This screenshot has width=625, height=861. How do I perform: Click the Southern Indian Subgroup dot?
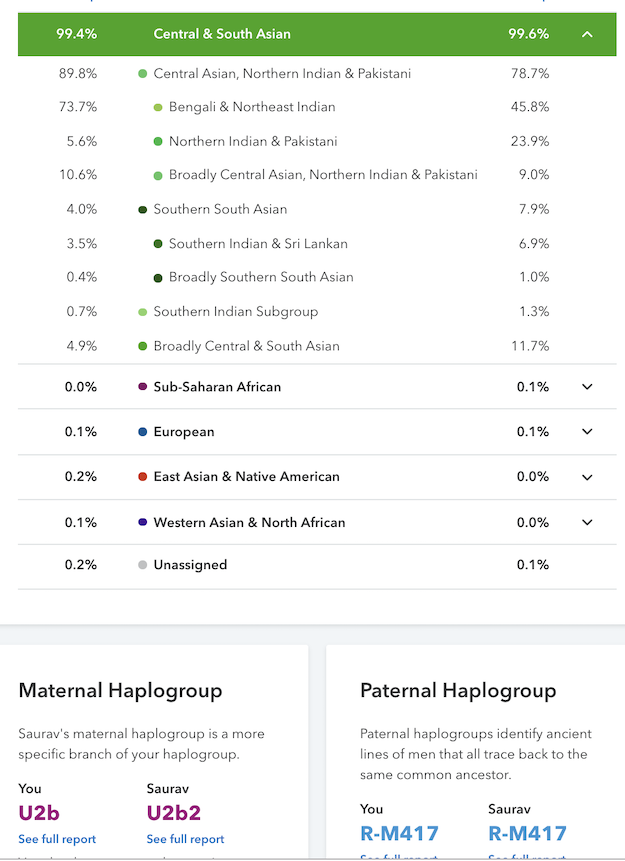[x=143, y=312]
